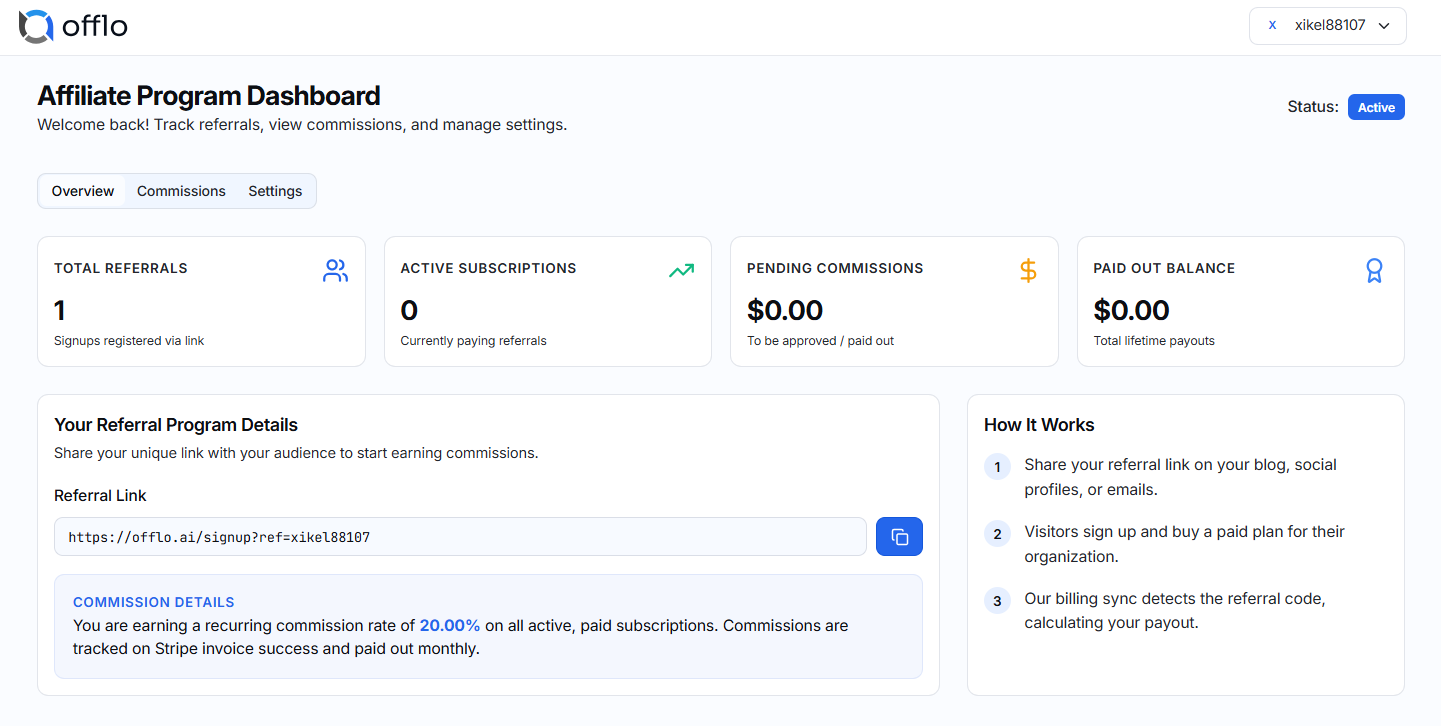Screen dimensions: 1441x726
Task: Click the Pending Commissions $0.00 value
Action: coord(785,310)
